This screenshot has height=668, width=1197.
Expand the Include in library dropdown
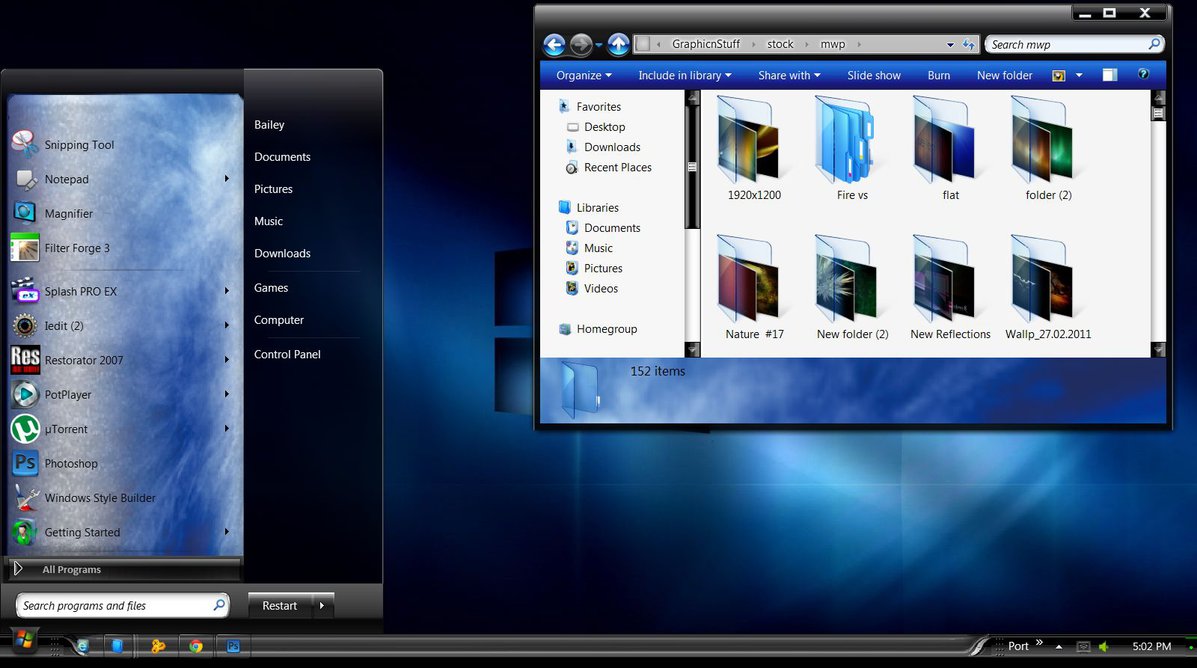tap(684, 75)
